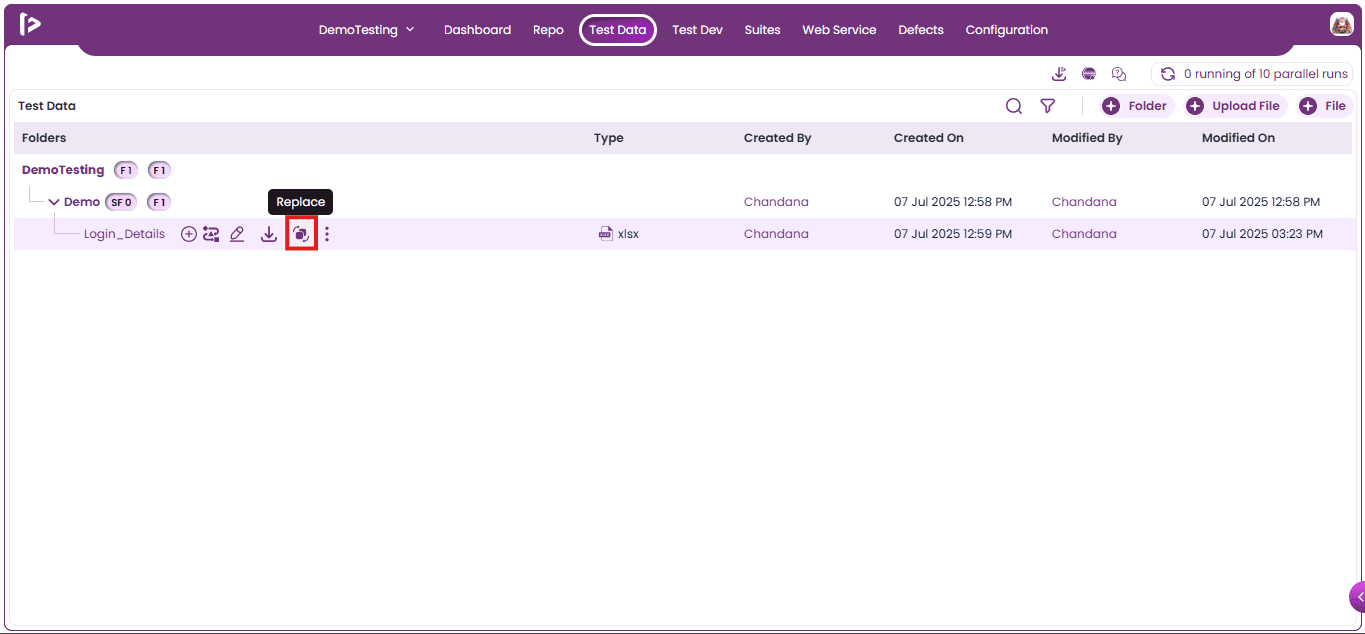The image size is (1365, 634).
Task: Click the filter funnel icon
Action: click(1047, 106)
